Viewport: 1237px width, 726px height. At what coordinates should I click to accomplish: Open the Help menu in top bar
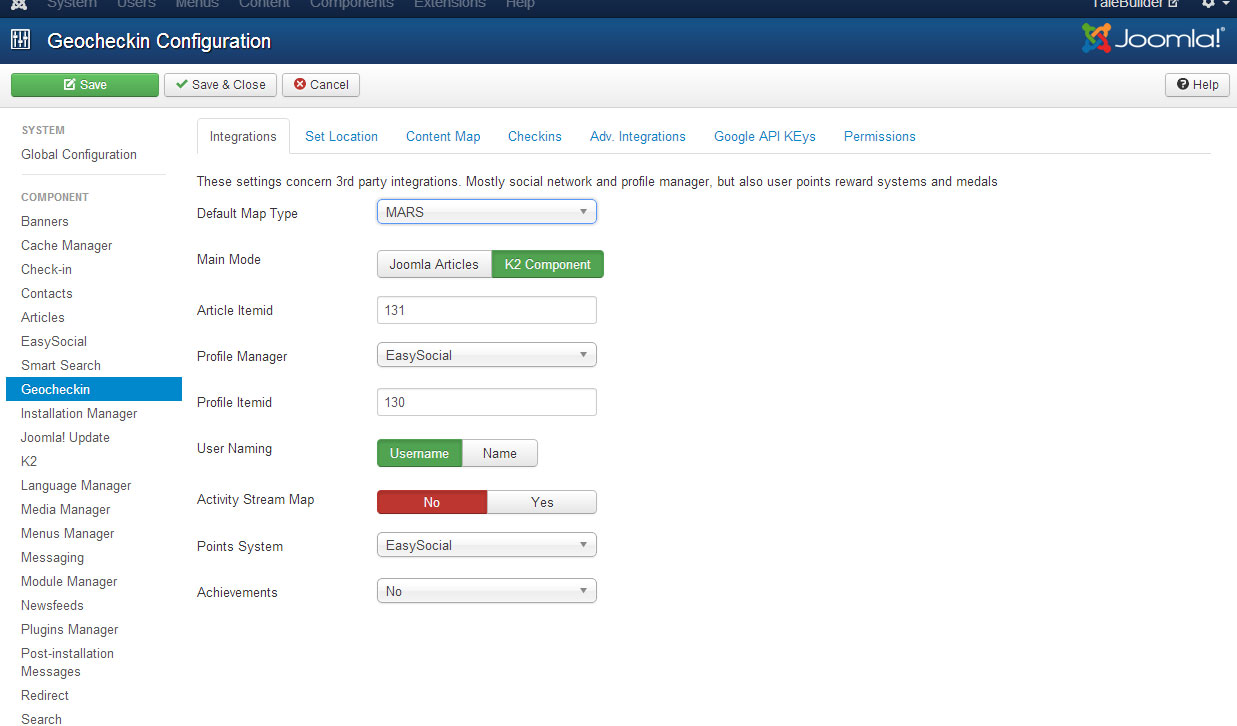coord(520,4)
